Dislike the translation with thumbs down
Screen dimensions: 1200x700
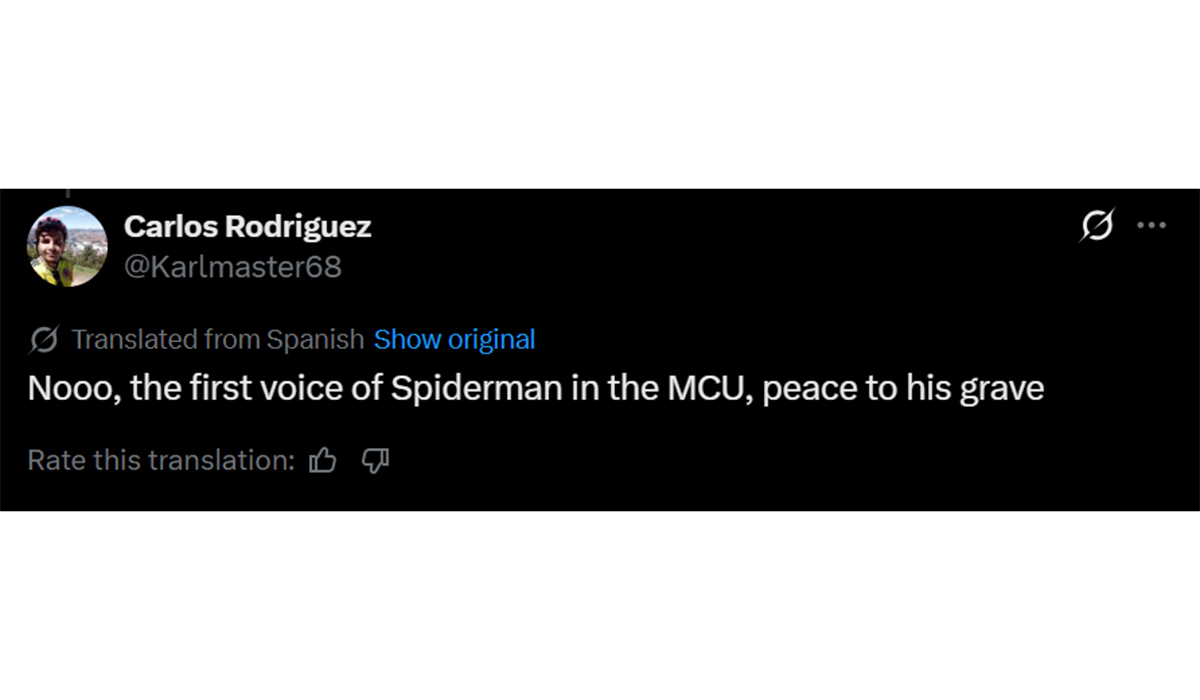375,460
